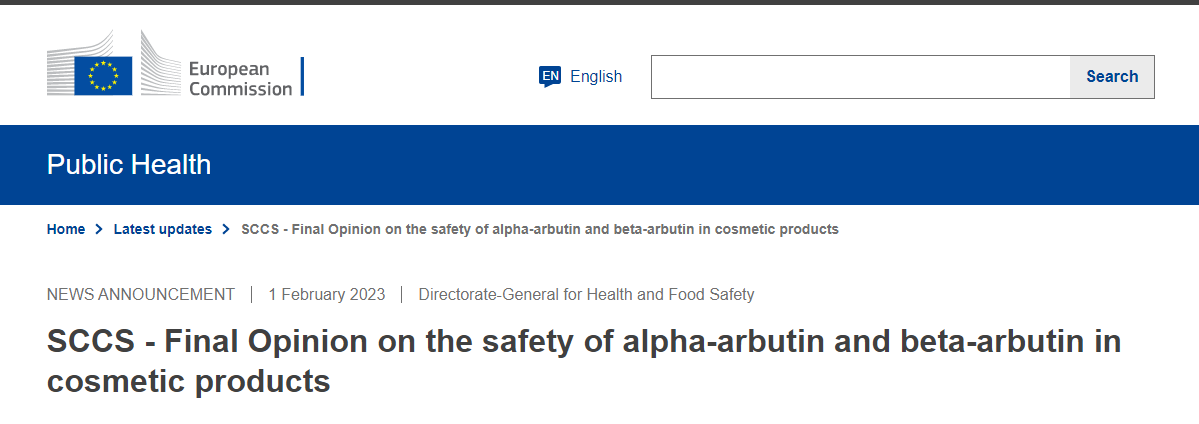
Task: Go to the Home breadcrumb link
Action: 66,229
